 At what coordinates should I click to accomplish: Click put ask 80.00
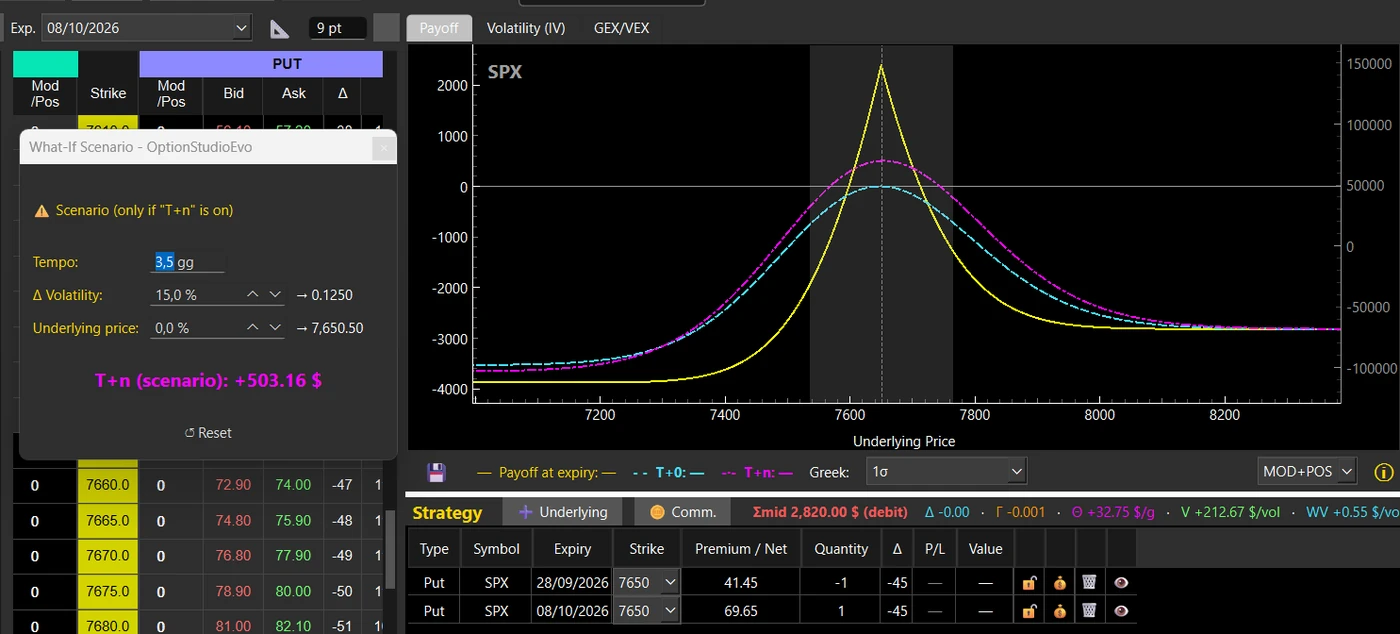pyautogui.click(x=294, y=591)
